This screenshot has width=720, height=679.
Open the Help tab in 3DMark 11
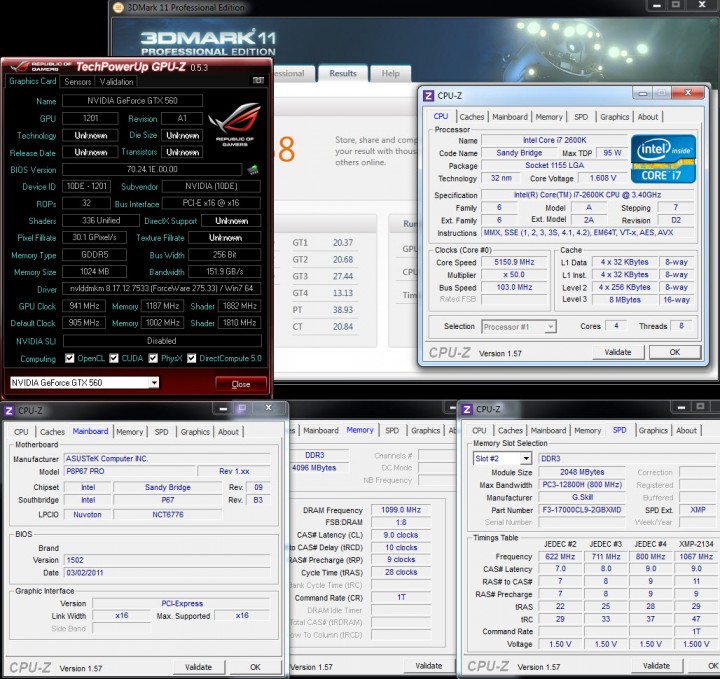(x=390, y=73)
